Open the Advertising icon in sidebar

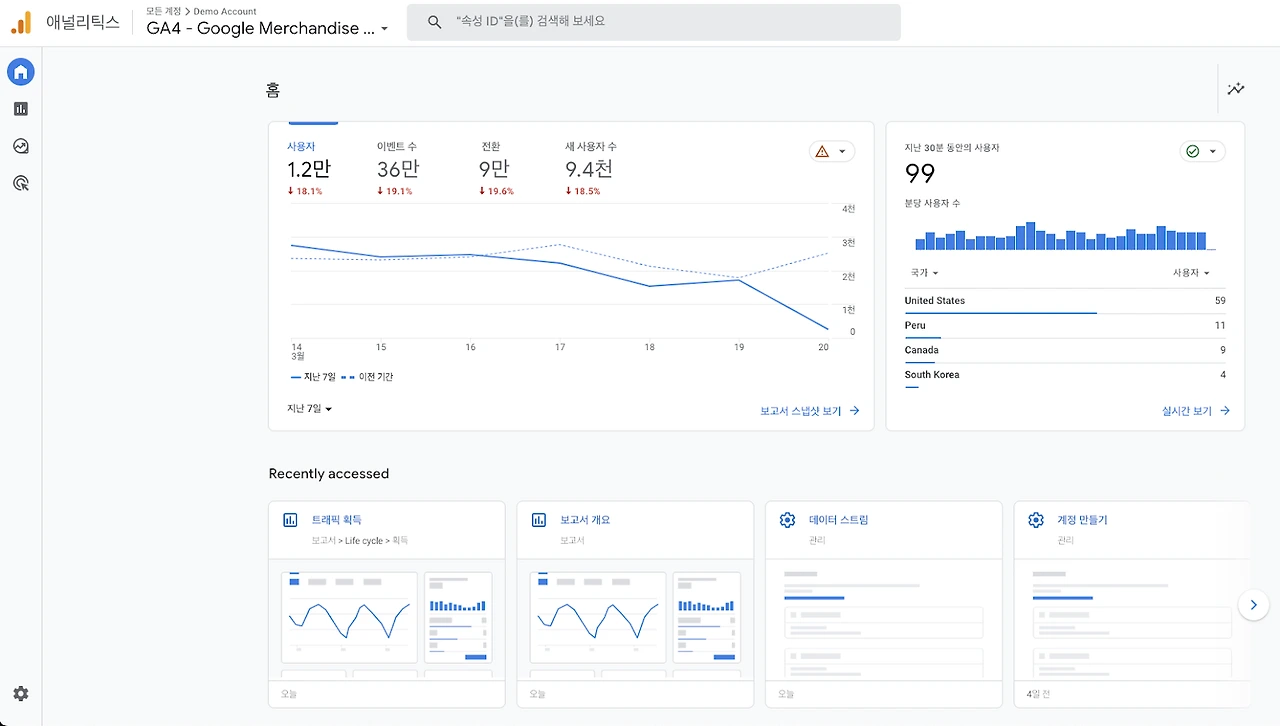[x=21, y=183]
